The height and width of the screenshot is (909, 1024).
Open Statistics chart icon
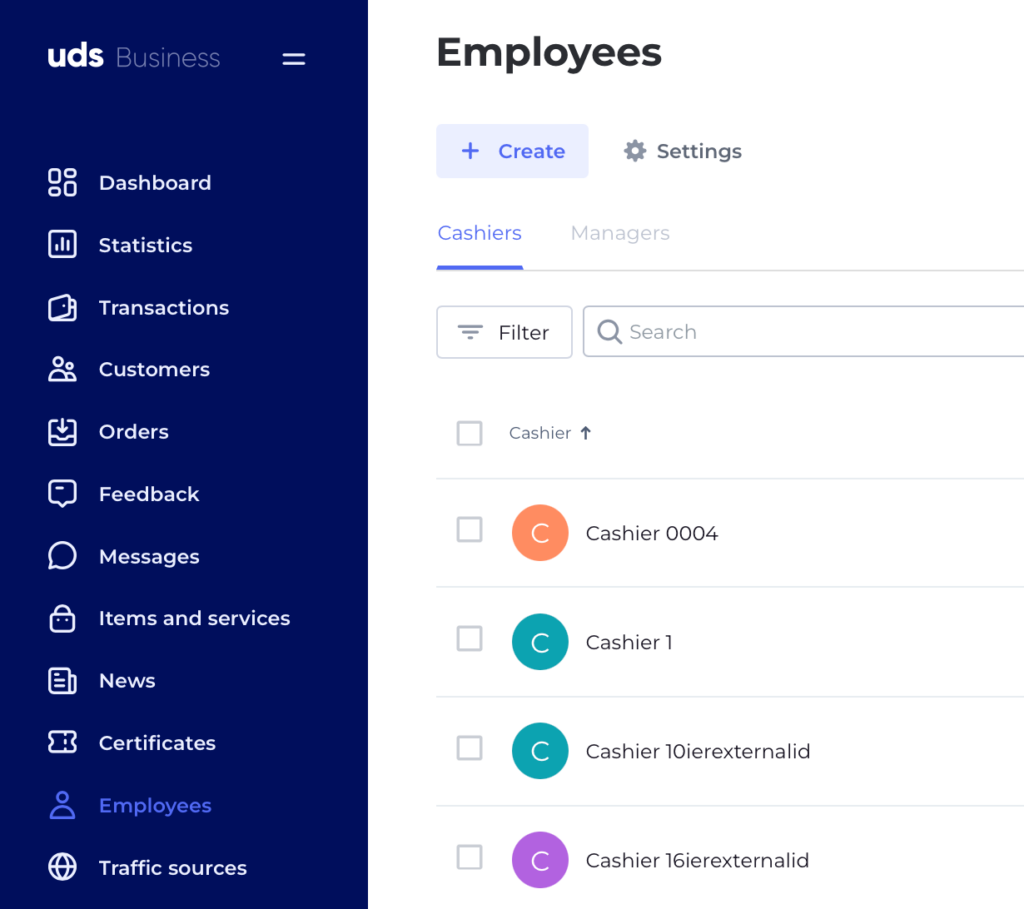click(x=62, y=245)
